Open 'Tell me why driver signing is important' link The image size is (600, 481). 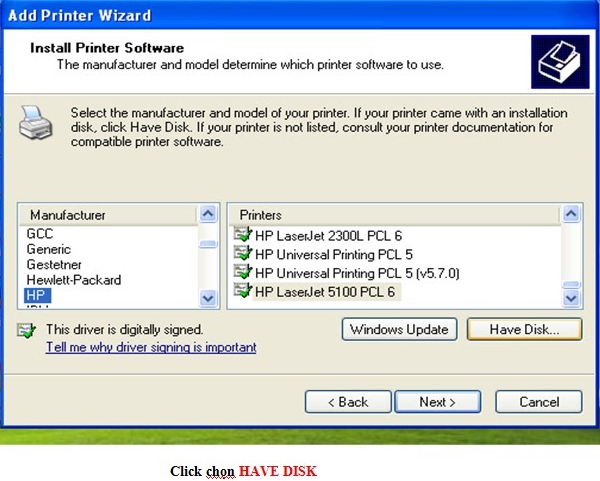151,347
